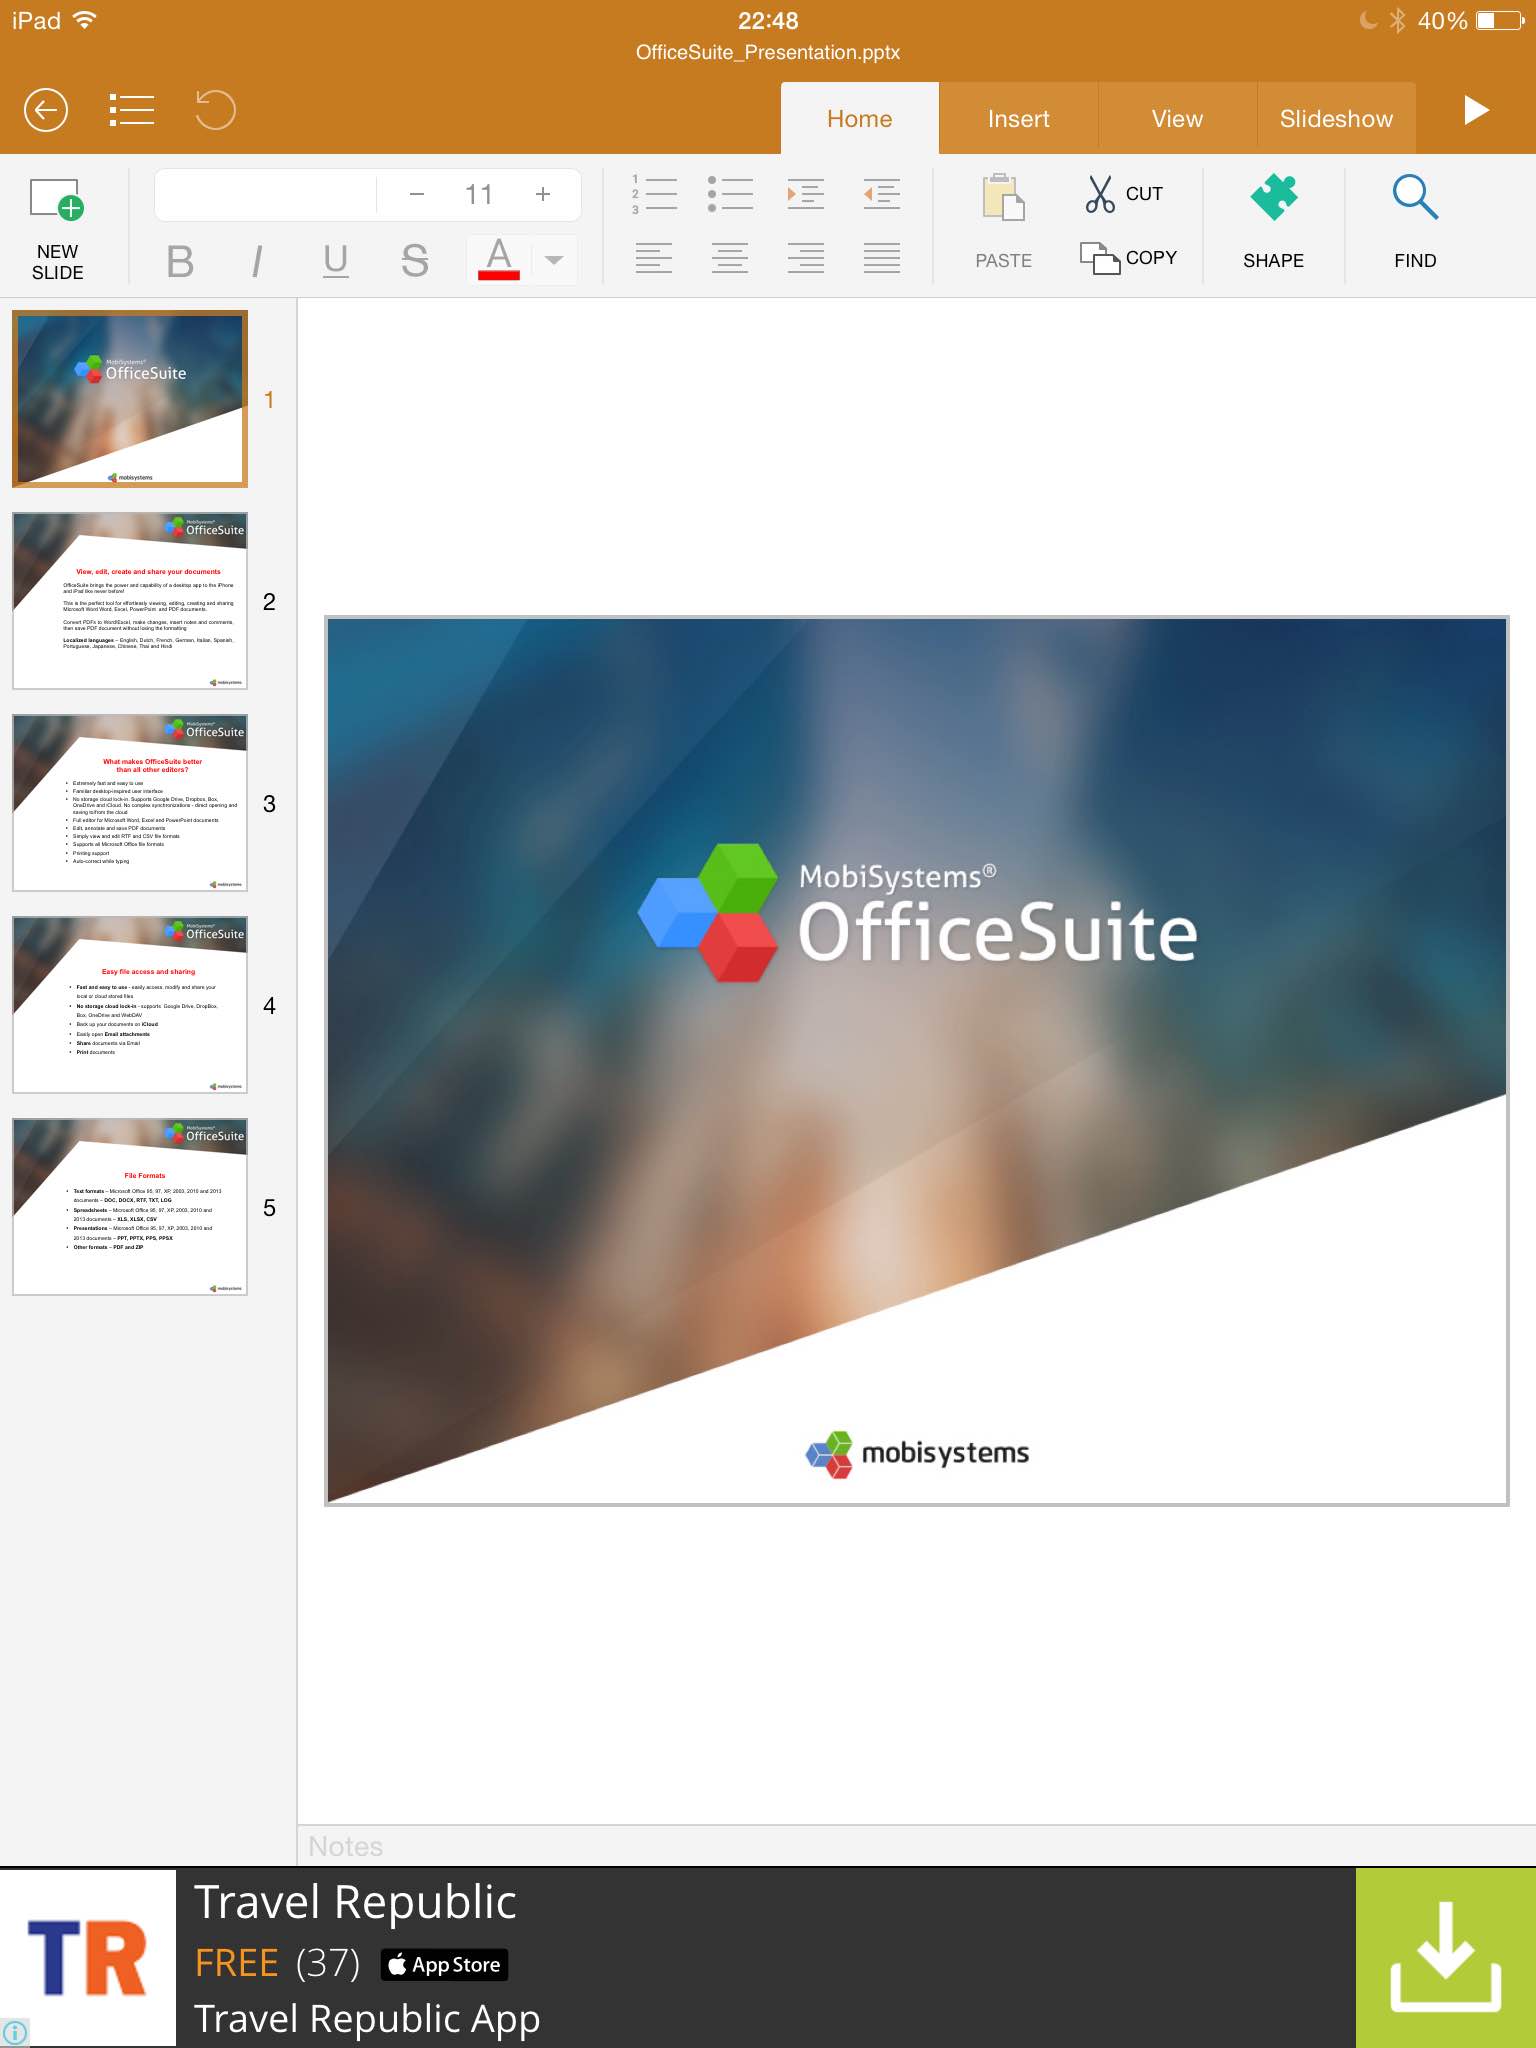Start slideshow with the play button

tap(1476, 110)
